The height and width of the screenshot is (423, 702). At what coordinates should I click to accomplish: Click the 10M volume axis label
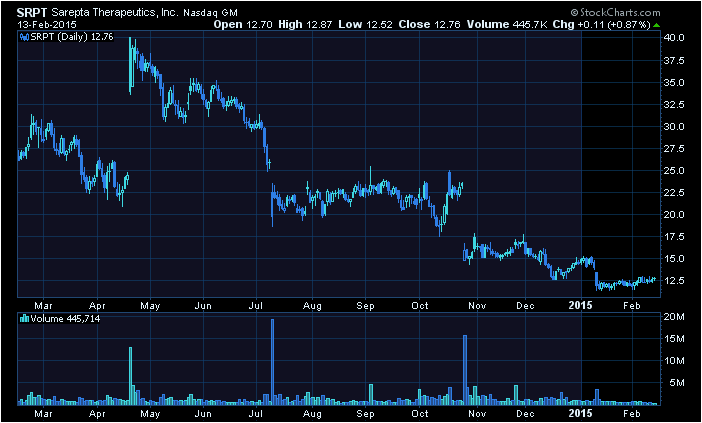coord(675,360)
